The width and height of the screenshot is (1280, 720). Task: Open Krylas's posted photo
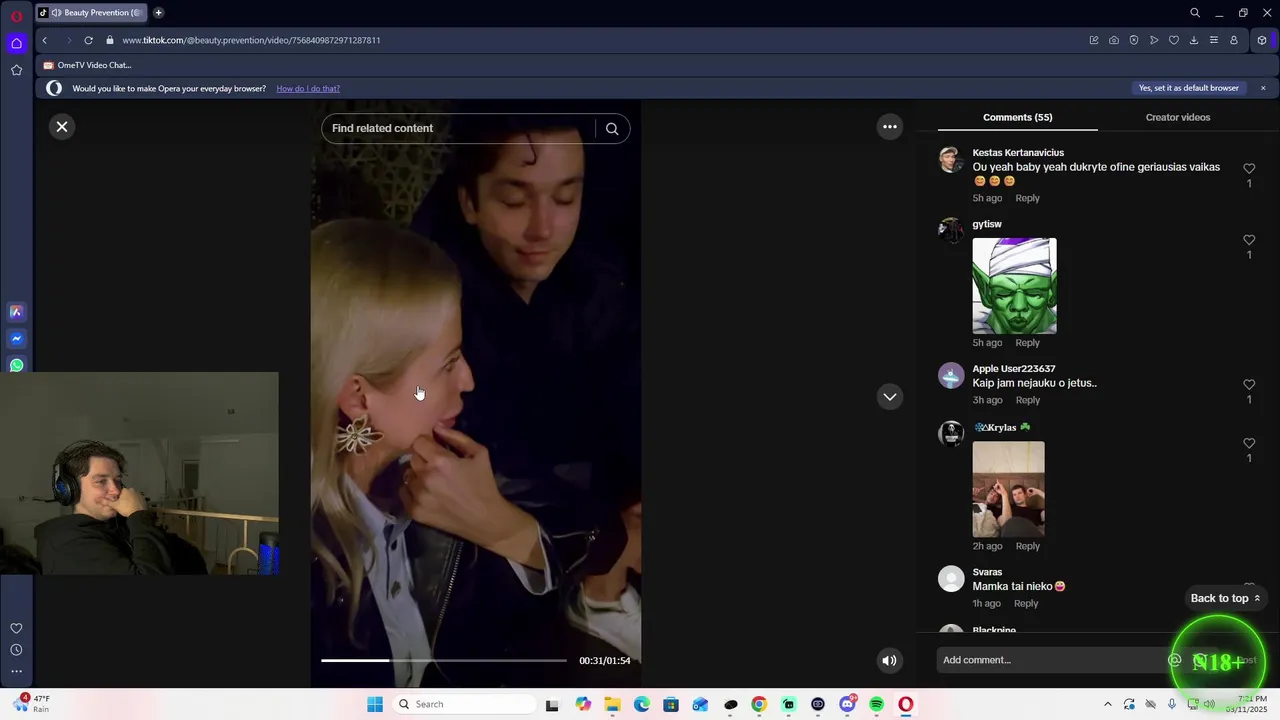coord(1008,490)
